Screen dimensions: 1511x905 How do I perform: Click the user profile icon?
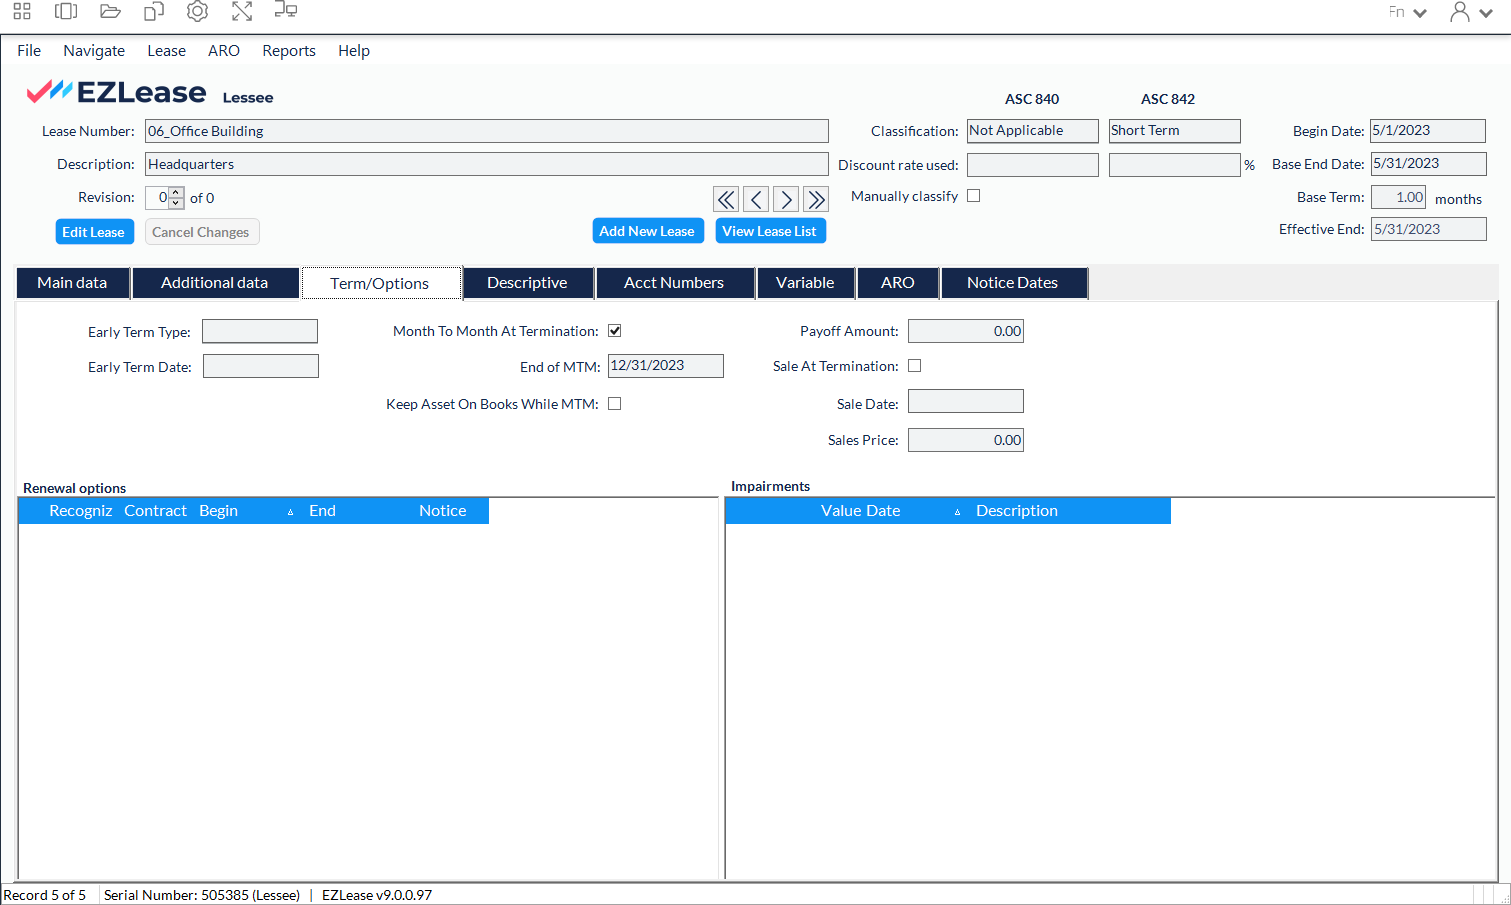pyautogui.click(x=1460, y=12)
